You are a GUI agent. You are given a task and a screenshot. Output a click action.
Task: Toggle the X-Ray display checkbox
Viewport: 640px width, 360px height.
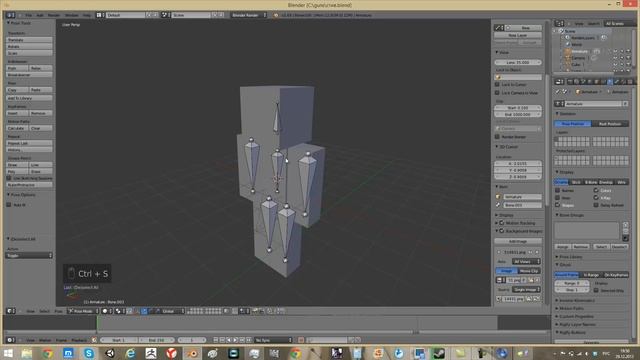[x=596, y=198]
